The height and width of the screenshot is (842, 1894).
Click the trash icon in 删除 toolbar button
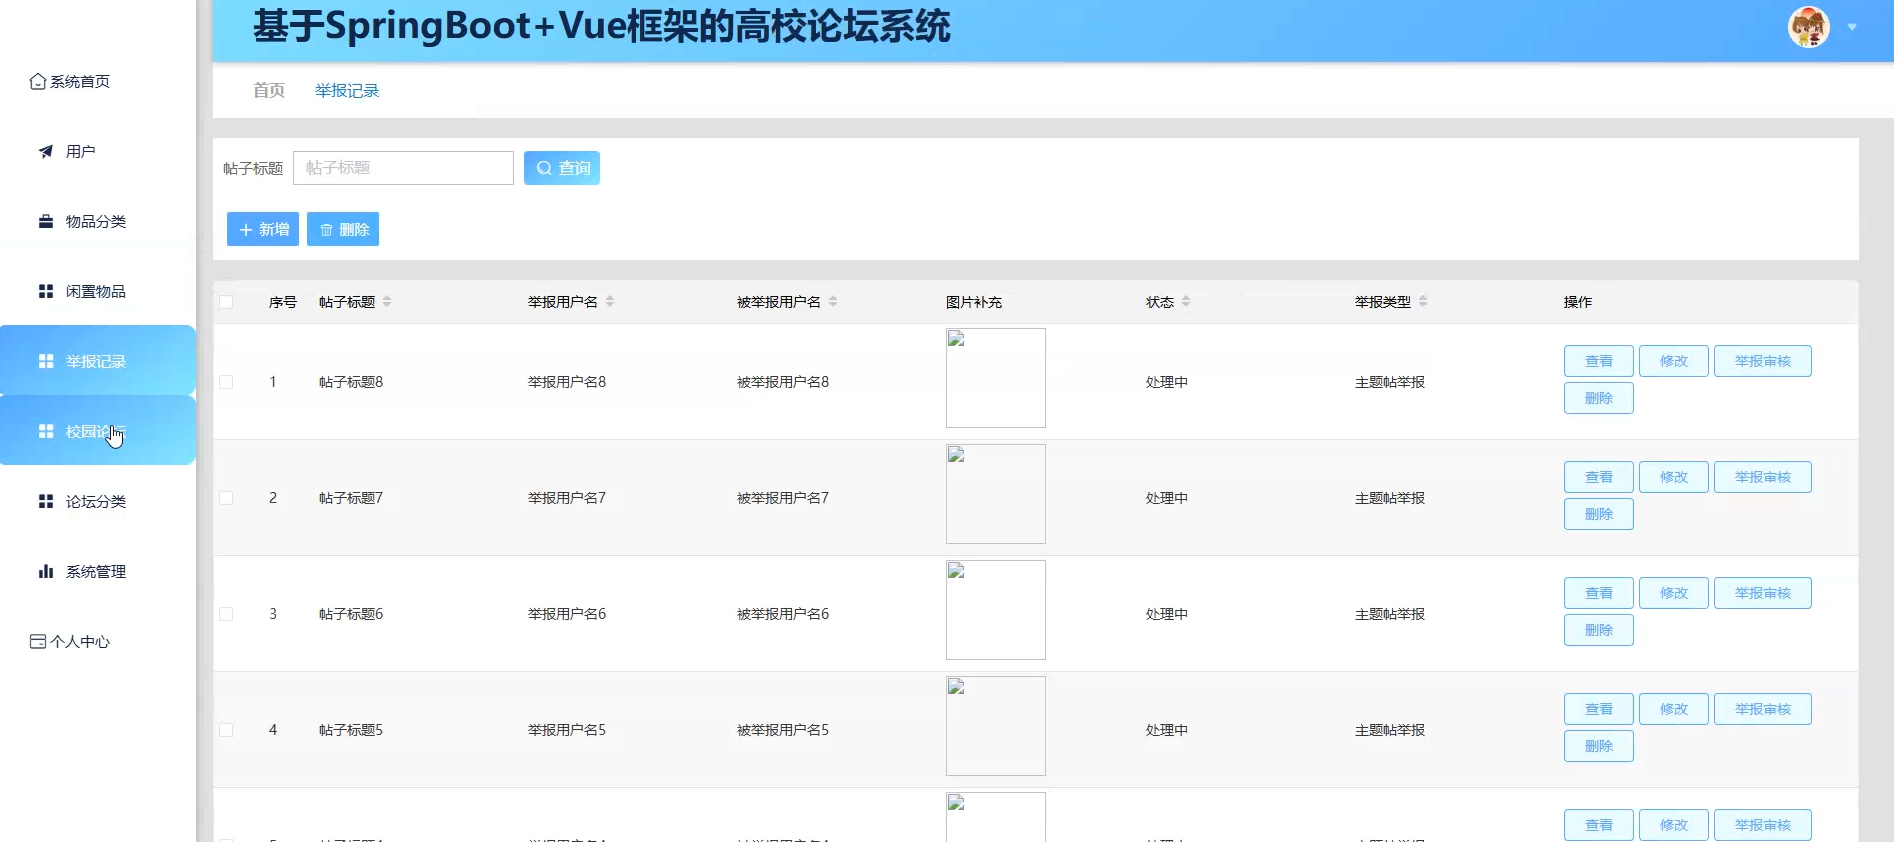pyautogui.click(x=326, y=230)
